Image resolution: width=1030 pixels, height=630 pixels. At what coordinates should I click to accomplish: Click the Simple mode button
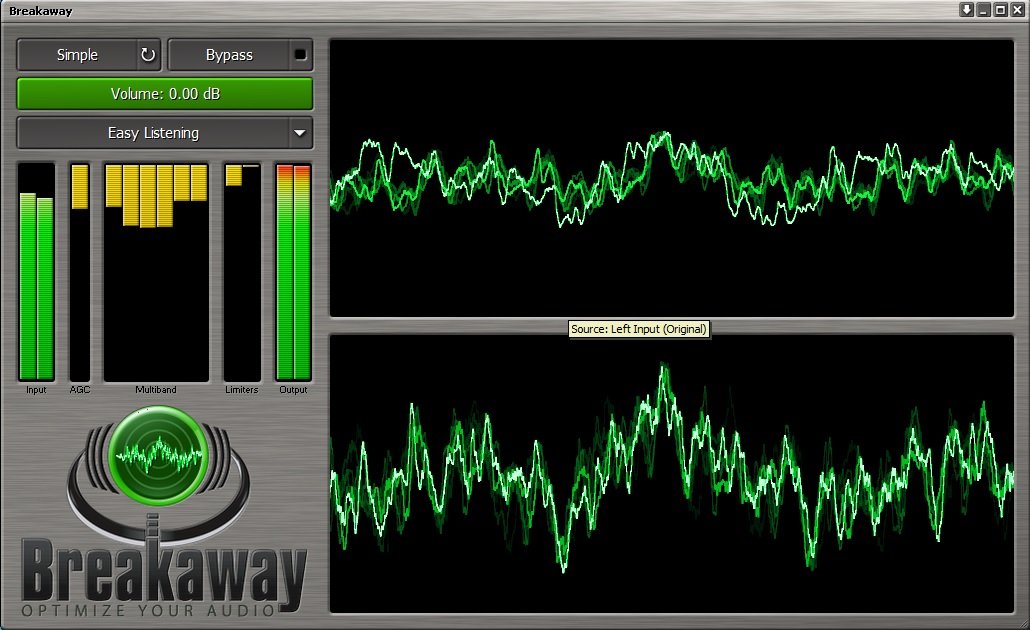(77, 55)
